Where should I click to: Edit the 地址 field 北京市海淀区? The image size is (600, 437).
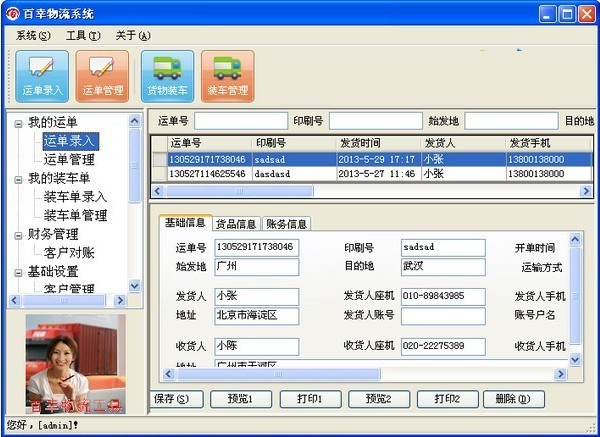tap(256, 316)
